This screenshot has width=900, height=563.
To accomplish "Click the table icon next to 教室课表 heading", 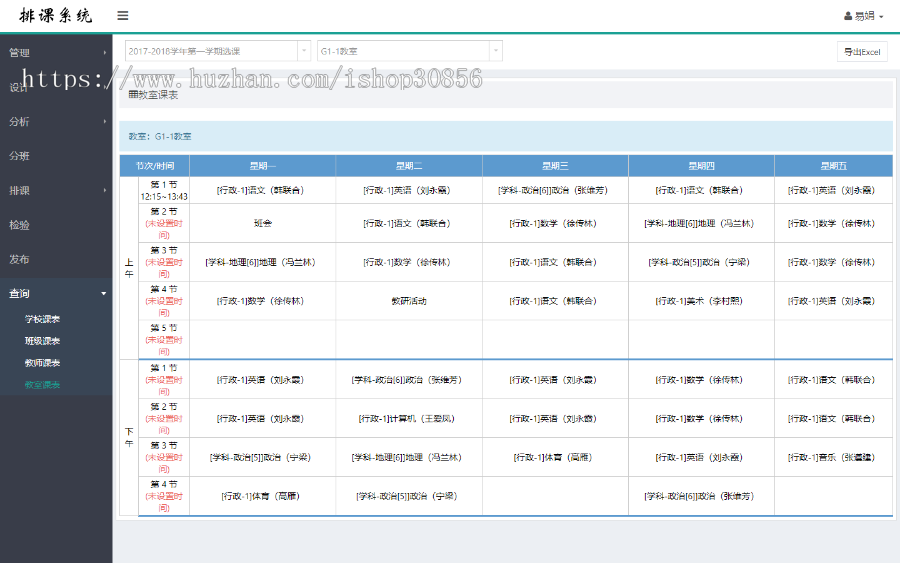I will [133, 95].
